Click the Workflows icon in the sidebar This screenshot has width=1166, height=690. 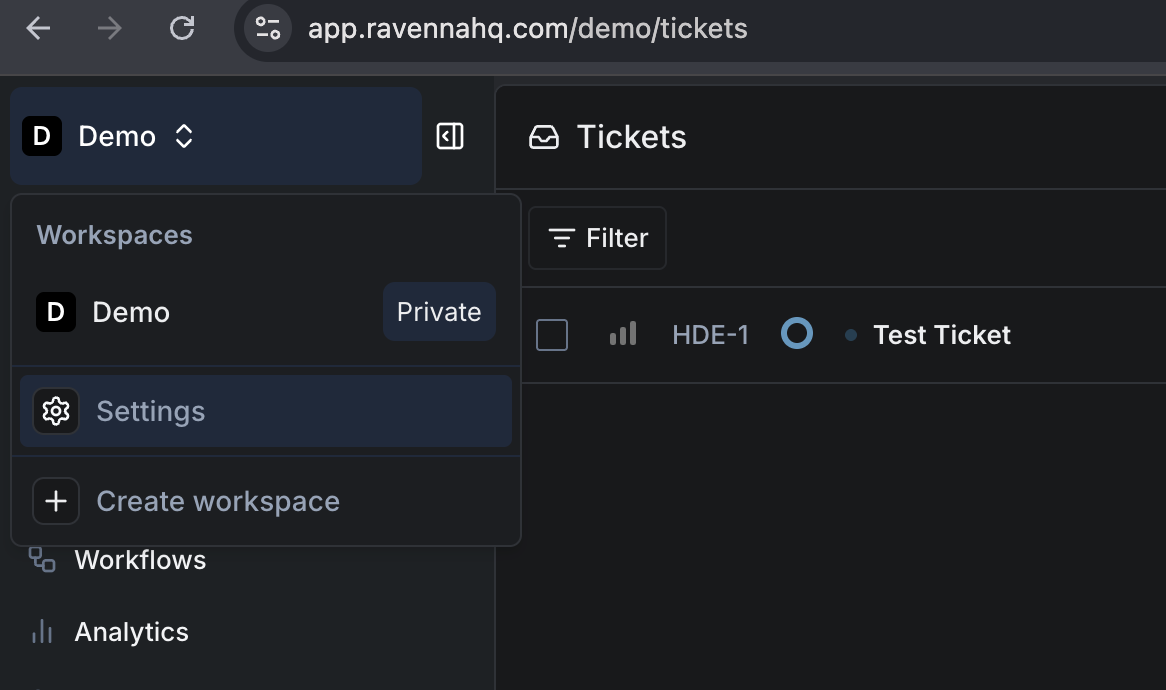[42, 560]
